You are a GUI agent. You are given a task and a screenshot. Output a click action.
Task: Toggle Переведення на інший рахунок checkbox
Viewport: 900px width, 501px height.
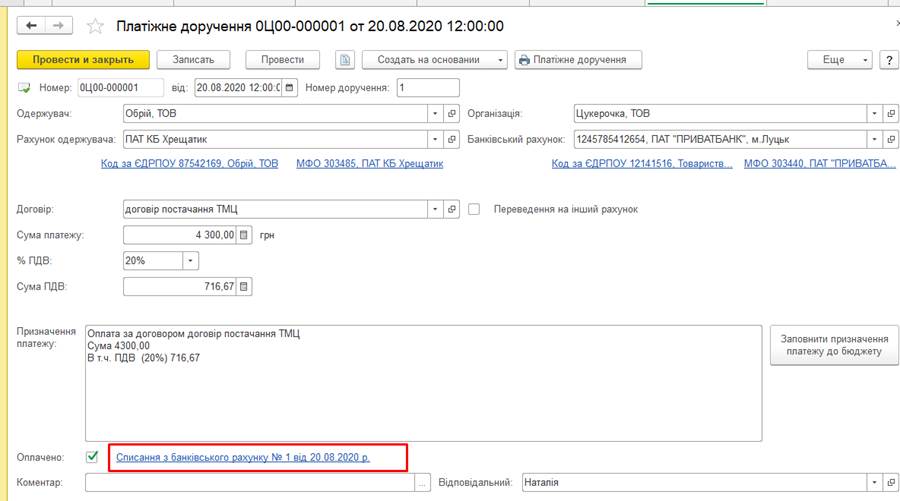click(475, 209)
